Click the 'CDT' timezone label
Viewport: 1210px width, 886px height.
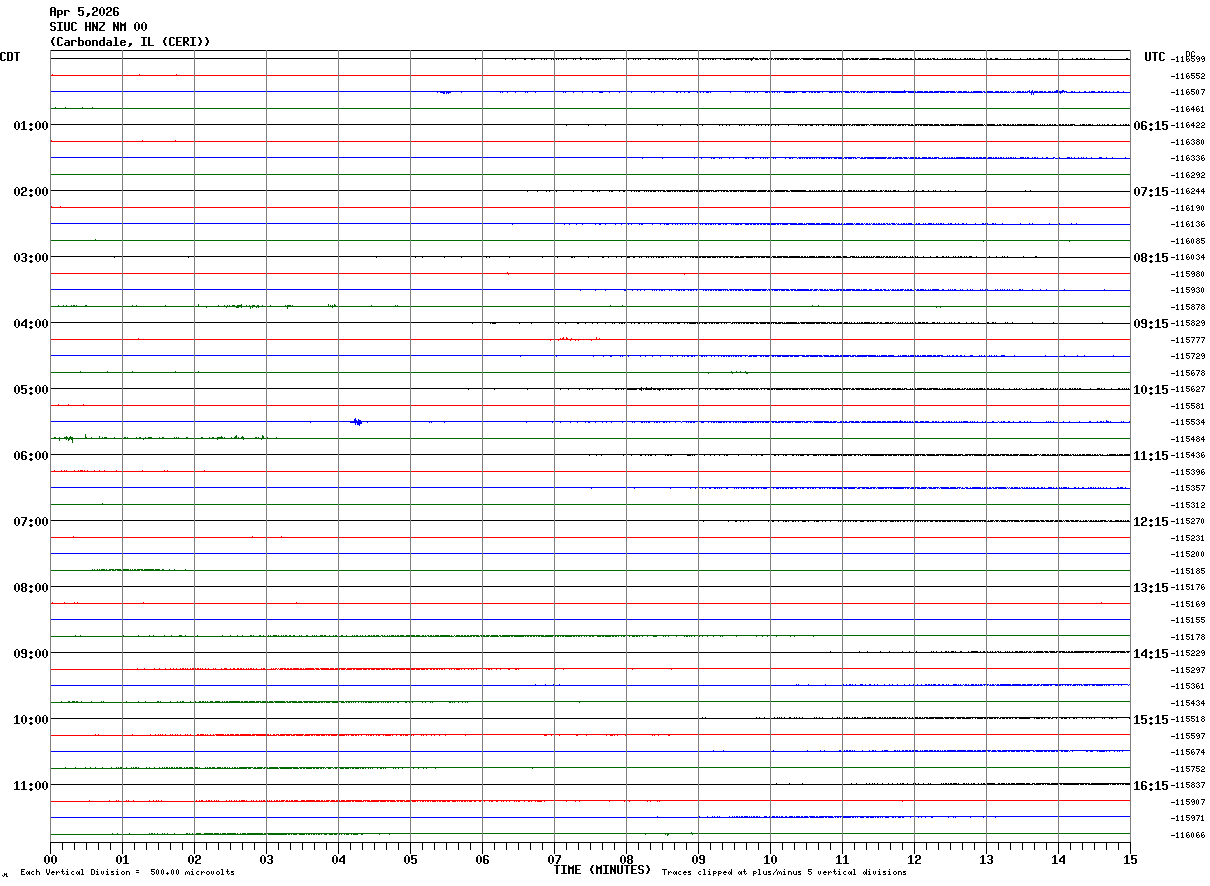pos(10,57)
